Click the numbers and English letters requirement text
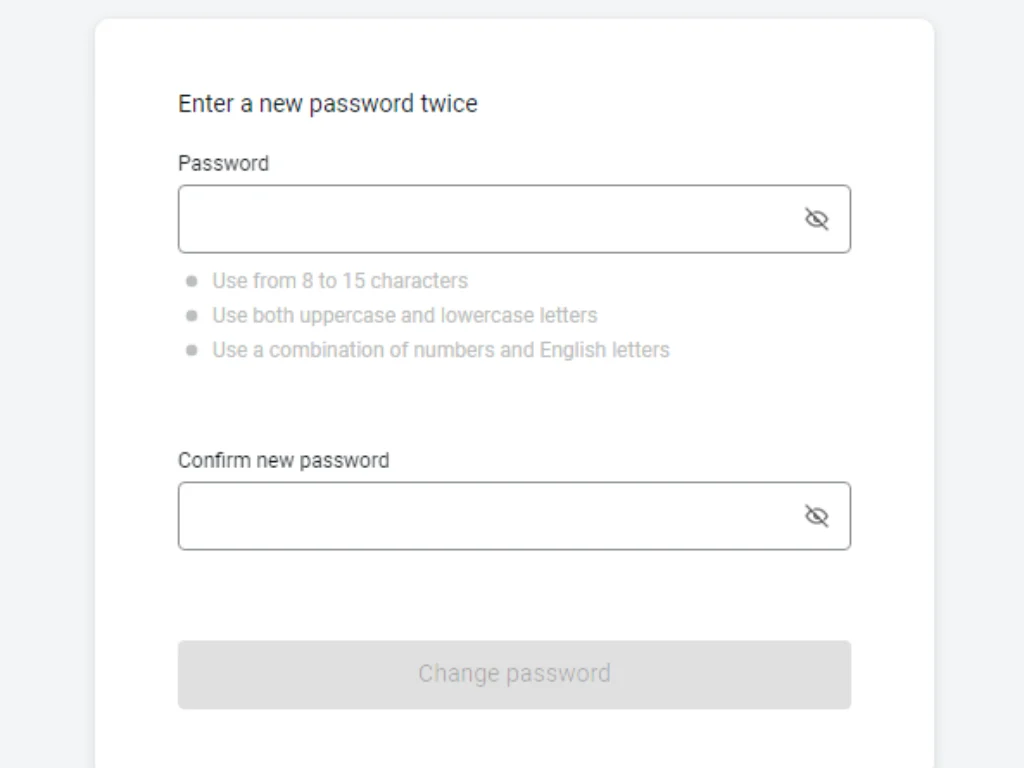 pos(441,350)
